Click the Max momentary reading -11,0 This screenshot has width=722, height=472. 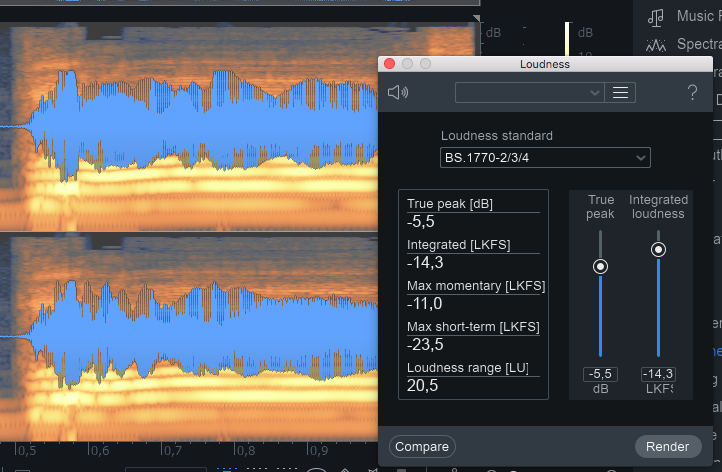(x=425, y=303)
